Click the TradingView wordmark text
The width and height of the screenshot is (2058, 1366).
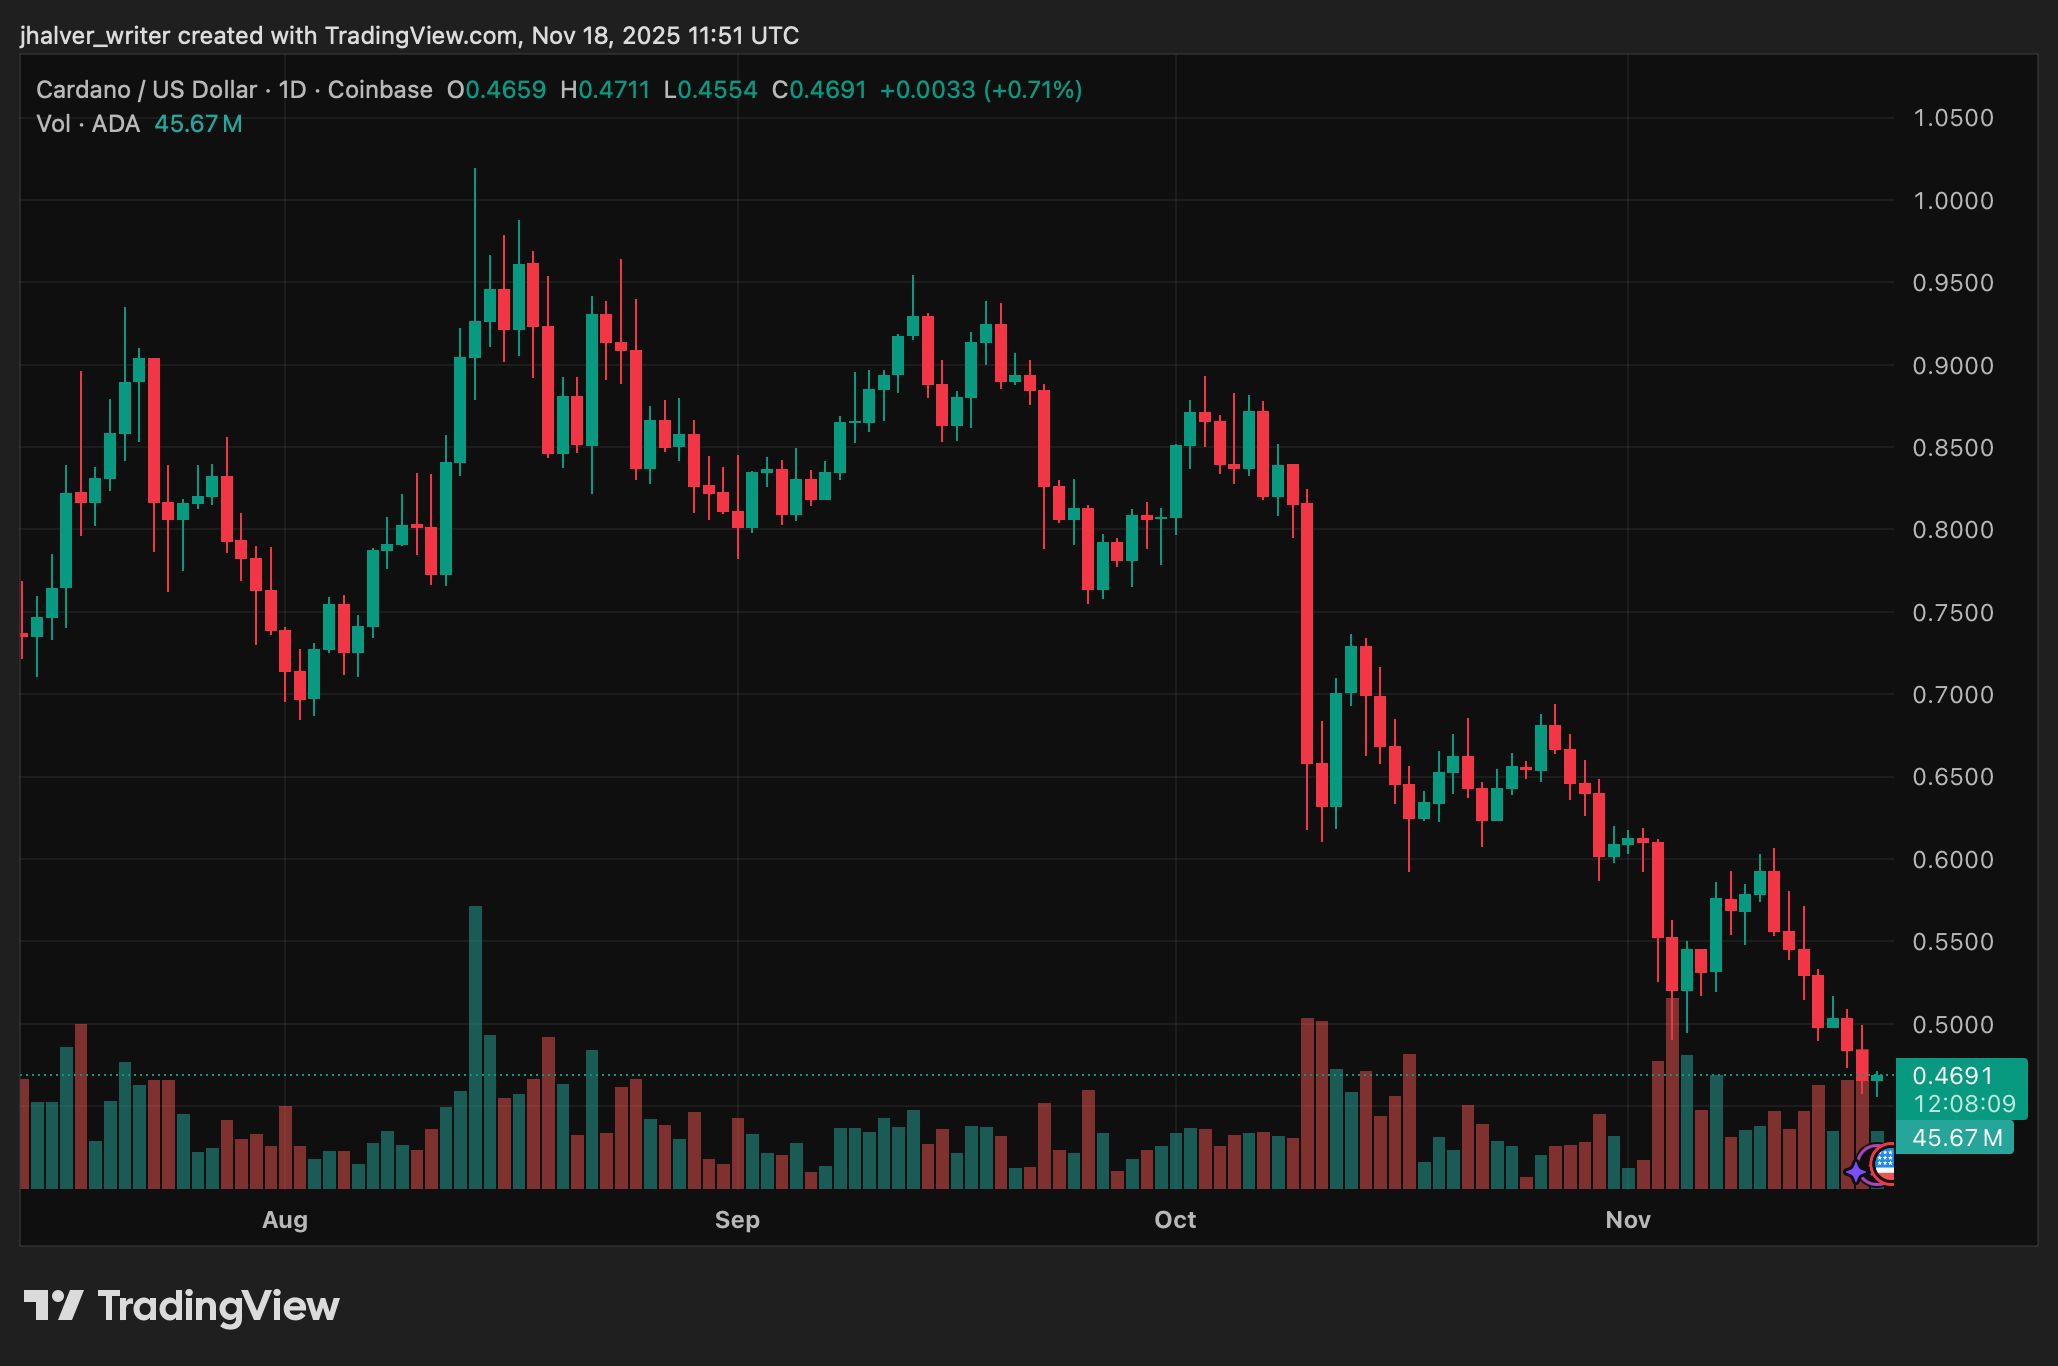(x=218, y=1306)
